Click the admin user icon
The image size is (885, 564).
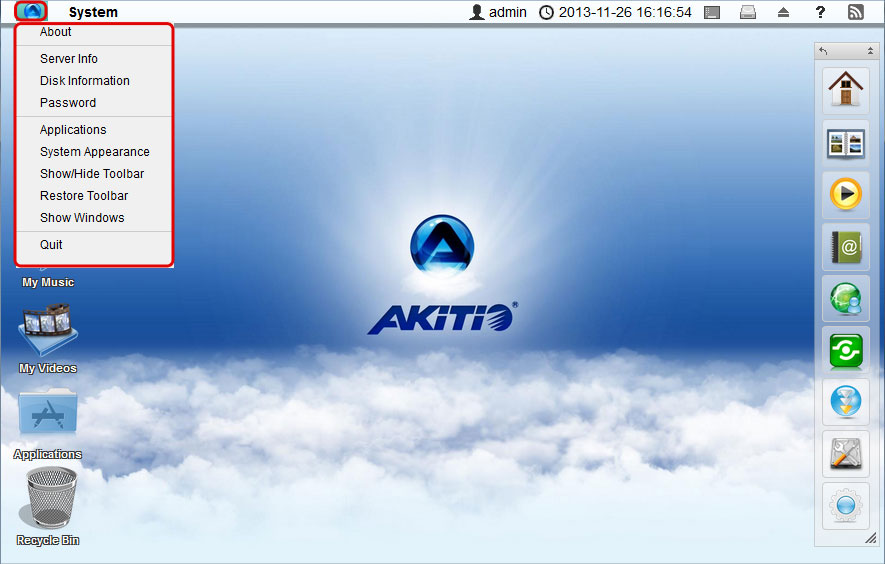[477, 12]
